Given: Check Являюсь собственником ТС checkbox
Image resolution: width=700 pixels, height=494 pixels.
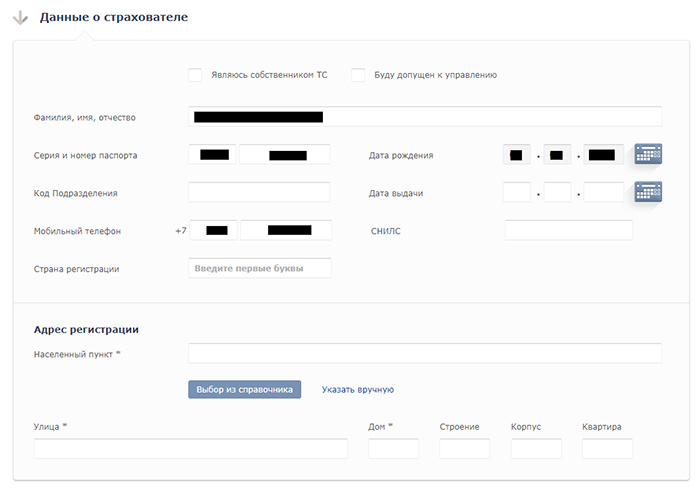Looking at the screenshot, I should pos(195,75).
